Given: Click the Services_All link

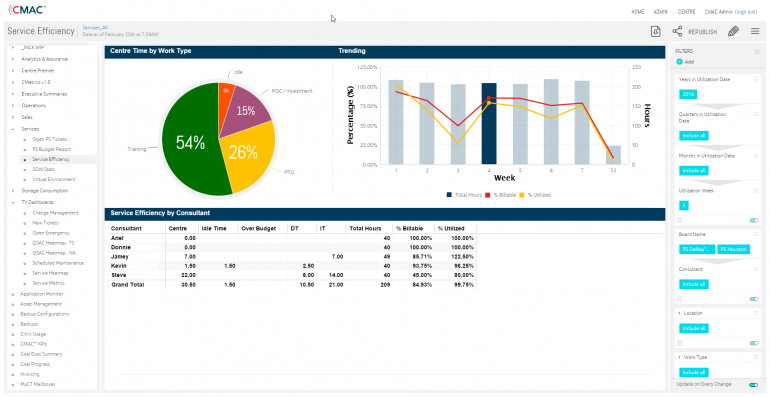Looking at the screenshot, I should tap(95, 28).
